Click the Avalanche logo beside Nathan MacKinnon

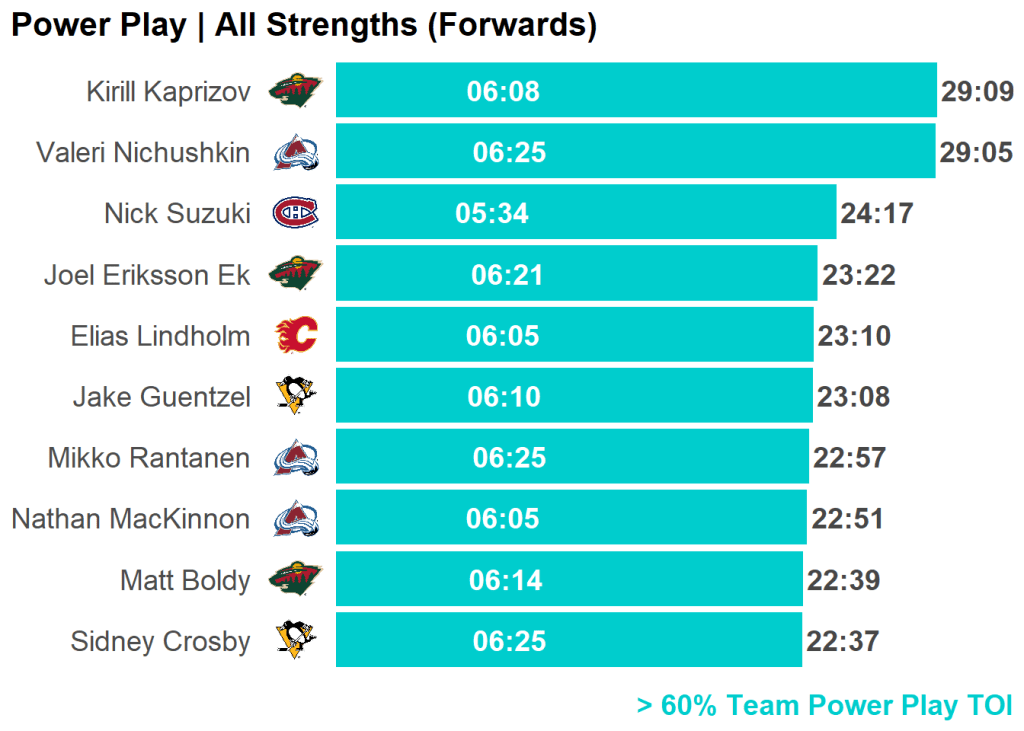[x=296, y=519]
